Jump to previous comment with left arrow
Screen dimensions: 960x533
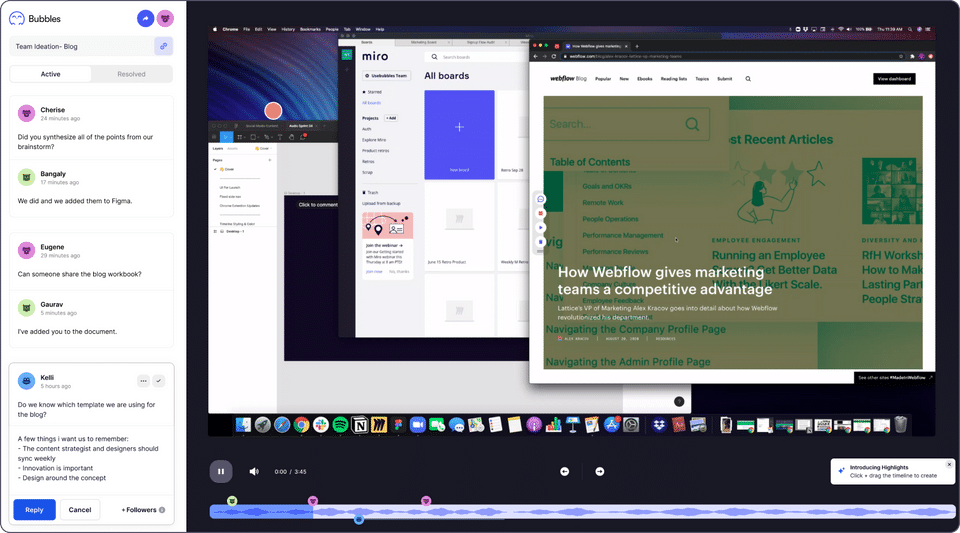click(564, 471)
